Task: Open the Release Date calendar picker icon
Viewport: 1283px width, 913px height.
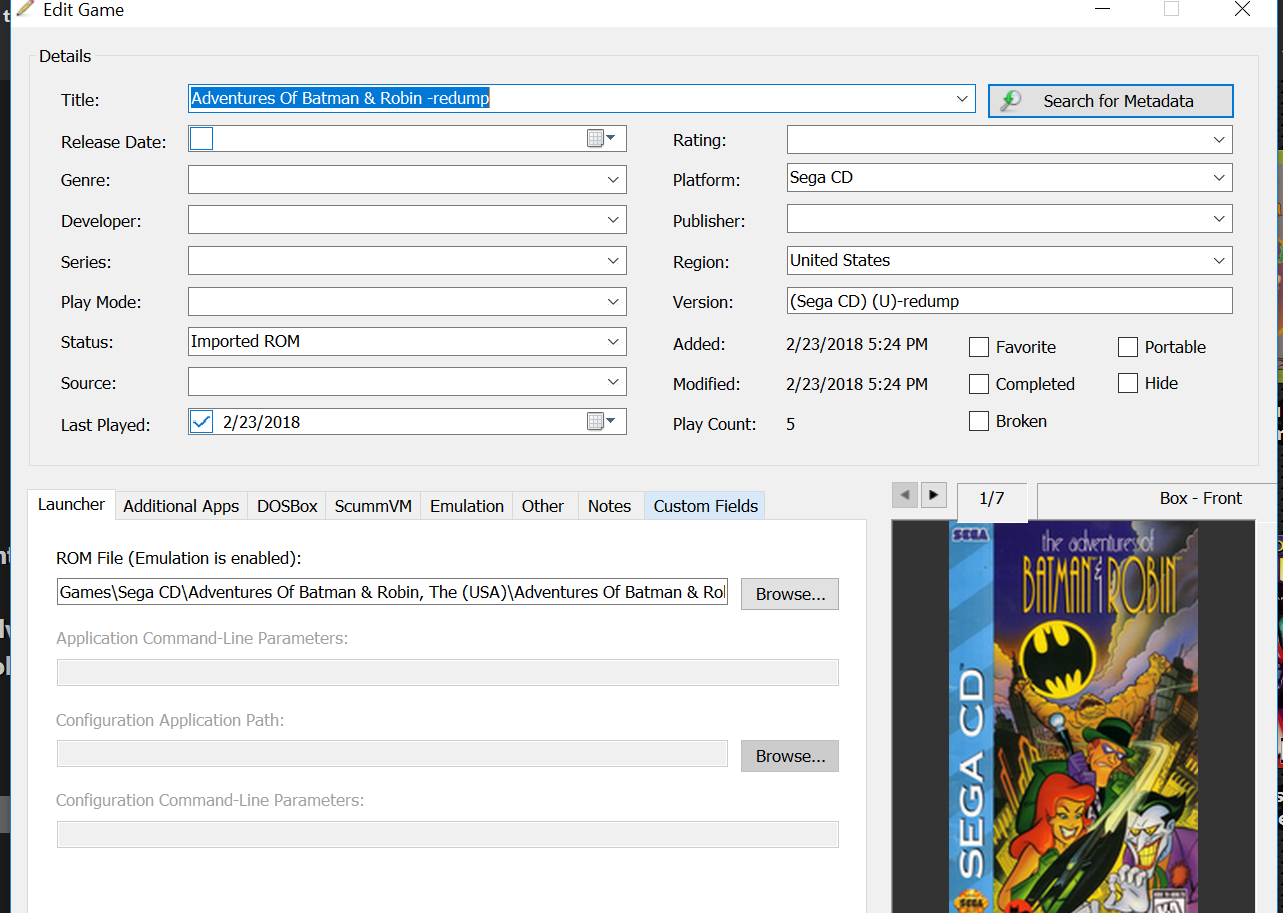Action: point(601,139)
